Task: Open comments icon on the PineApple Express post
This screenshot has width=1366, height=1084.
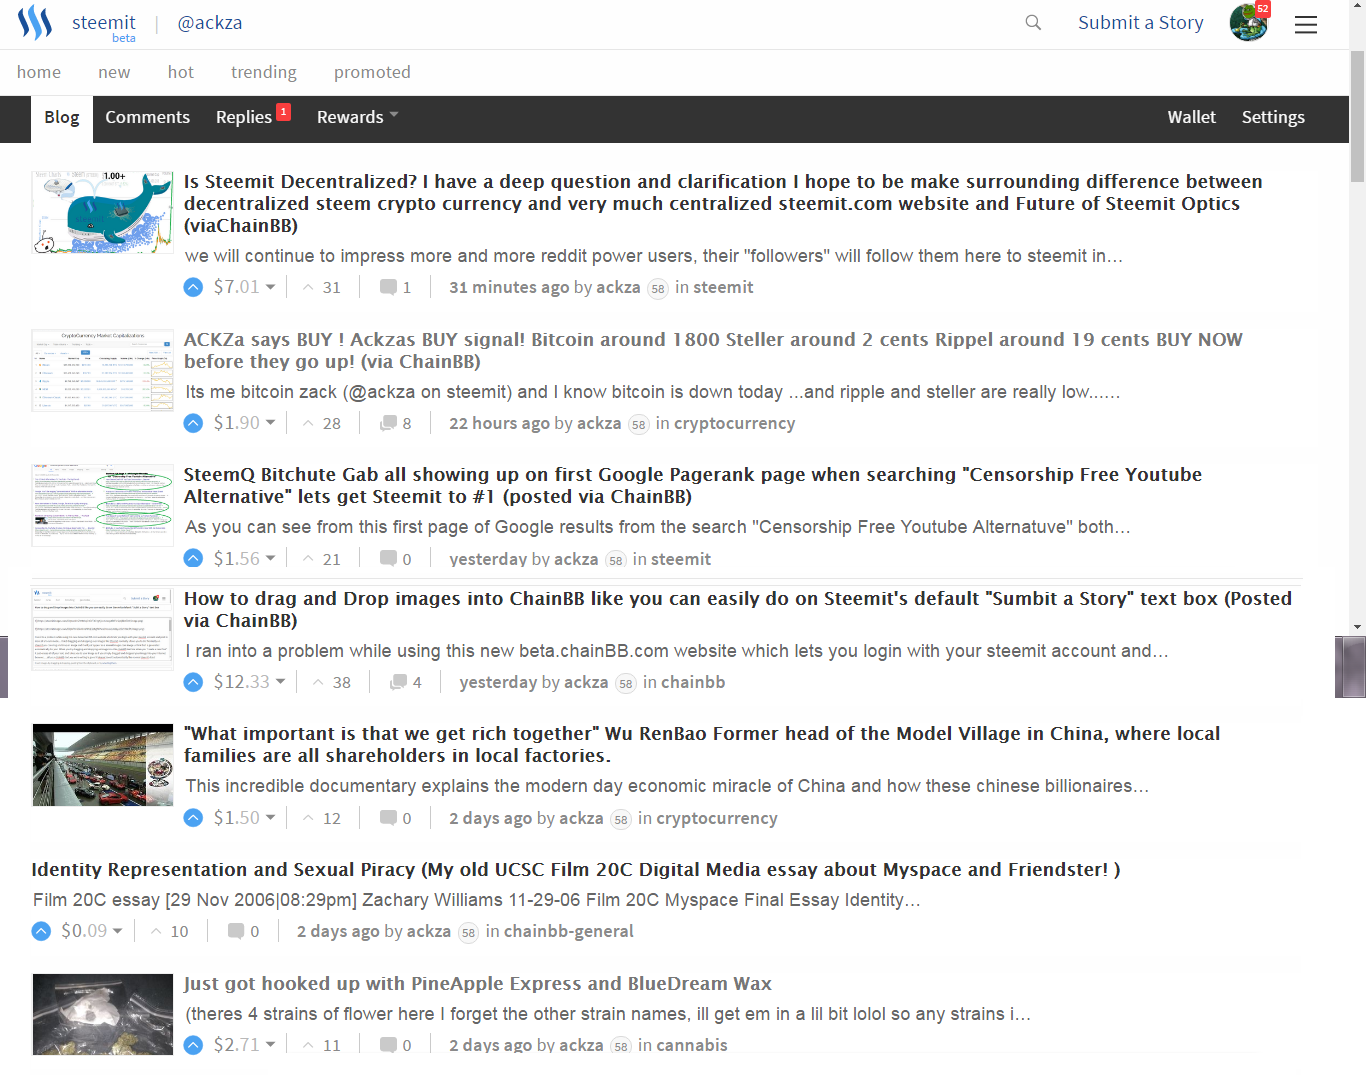Action: (388, 1045)
